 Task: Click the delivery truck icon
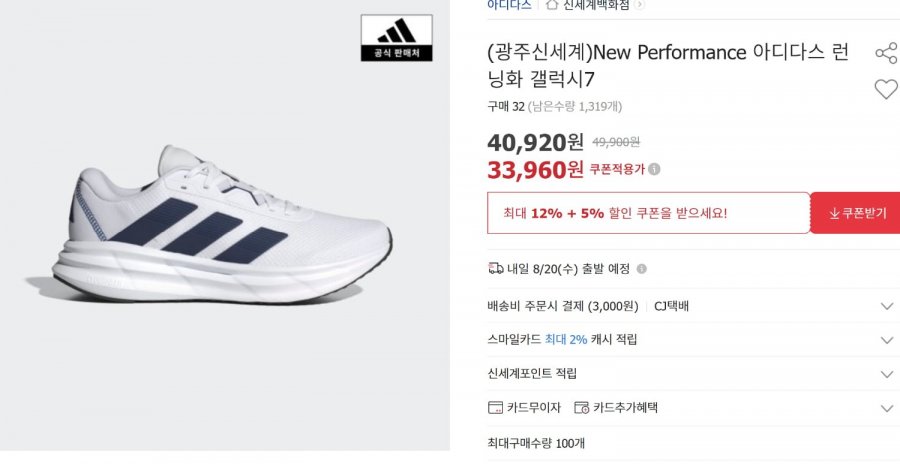click(x=496, y=268)
